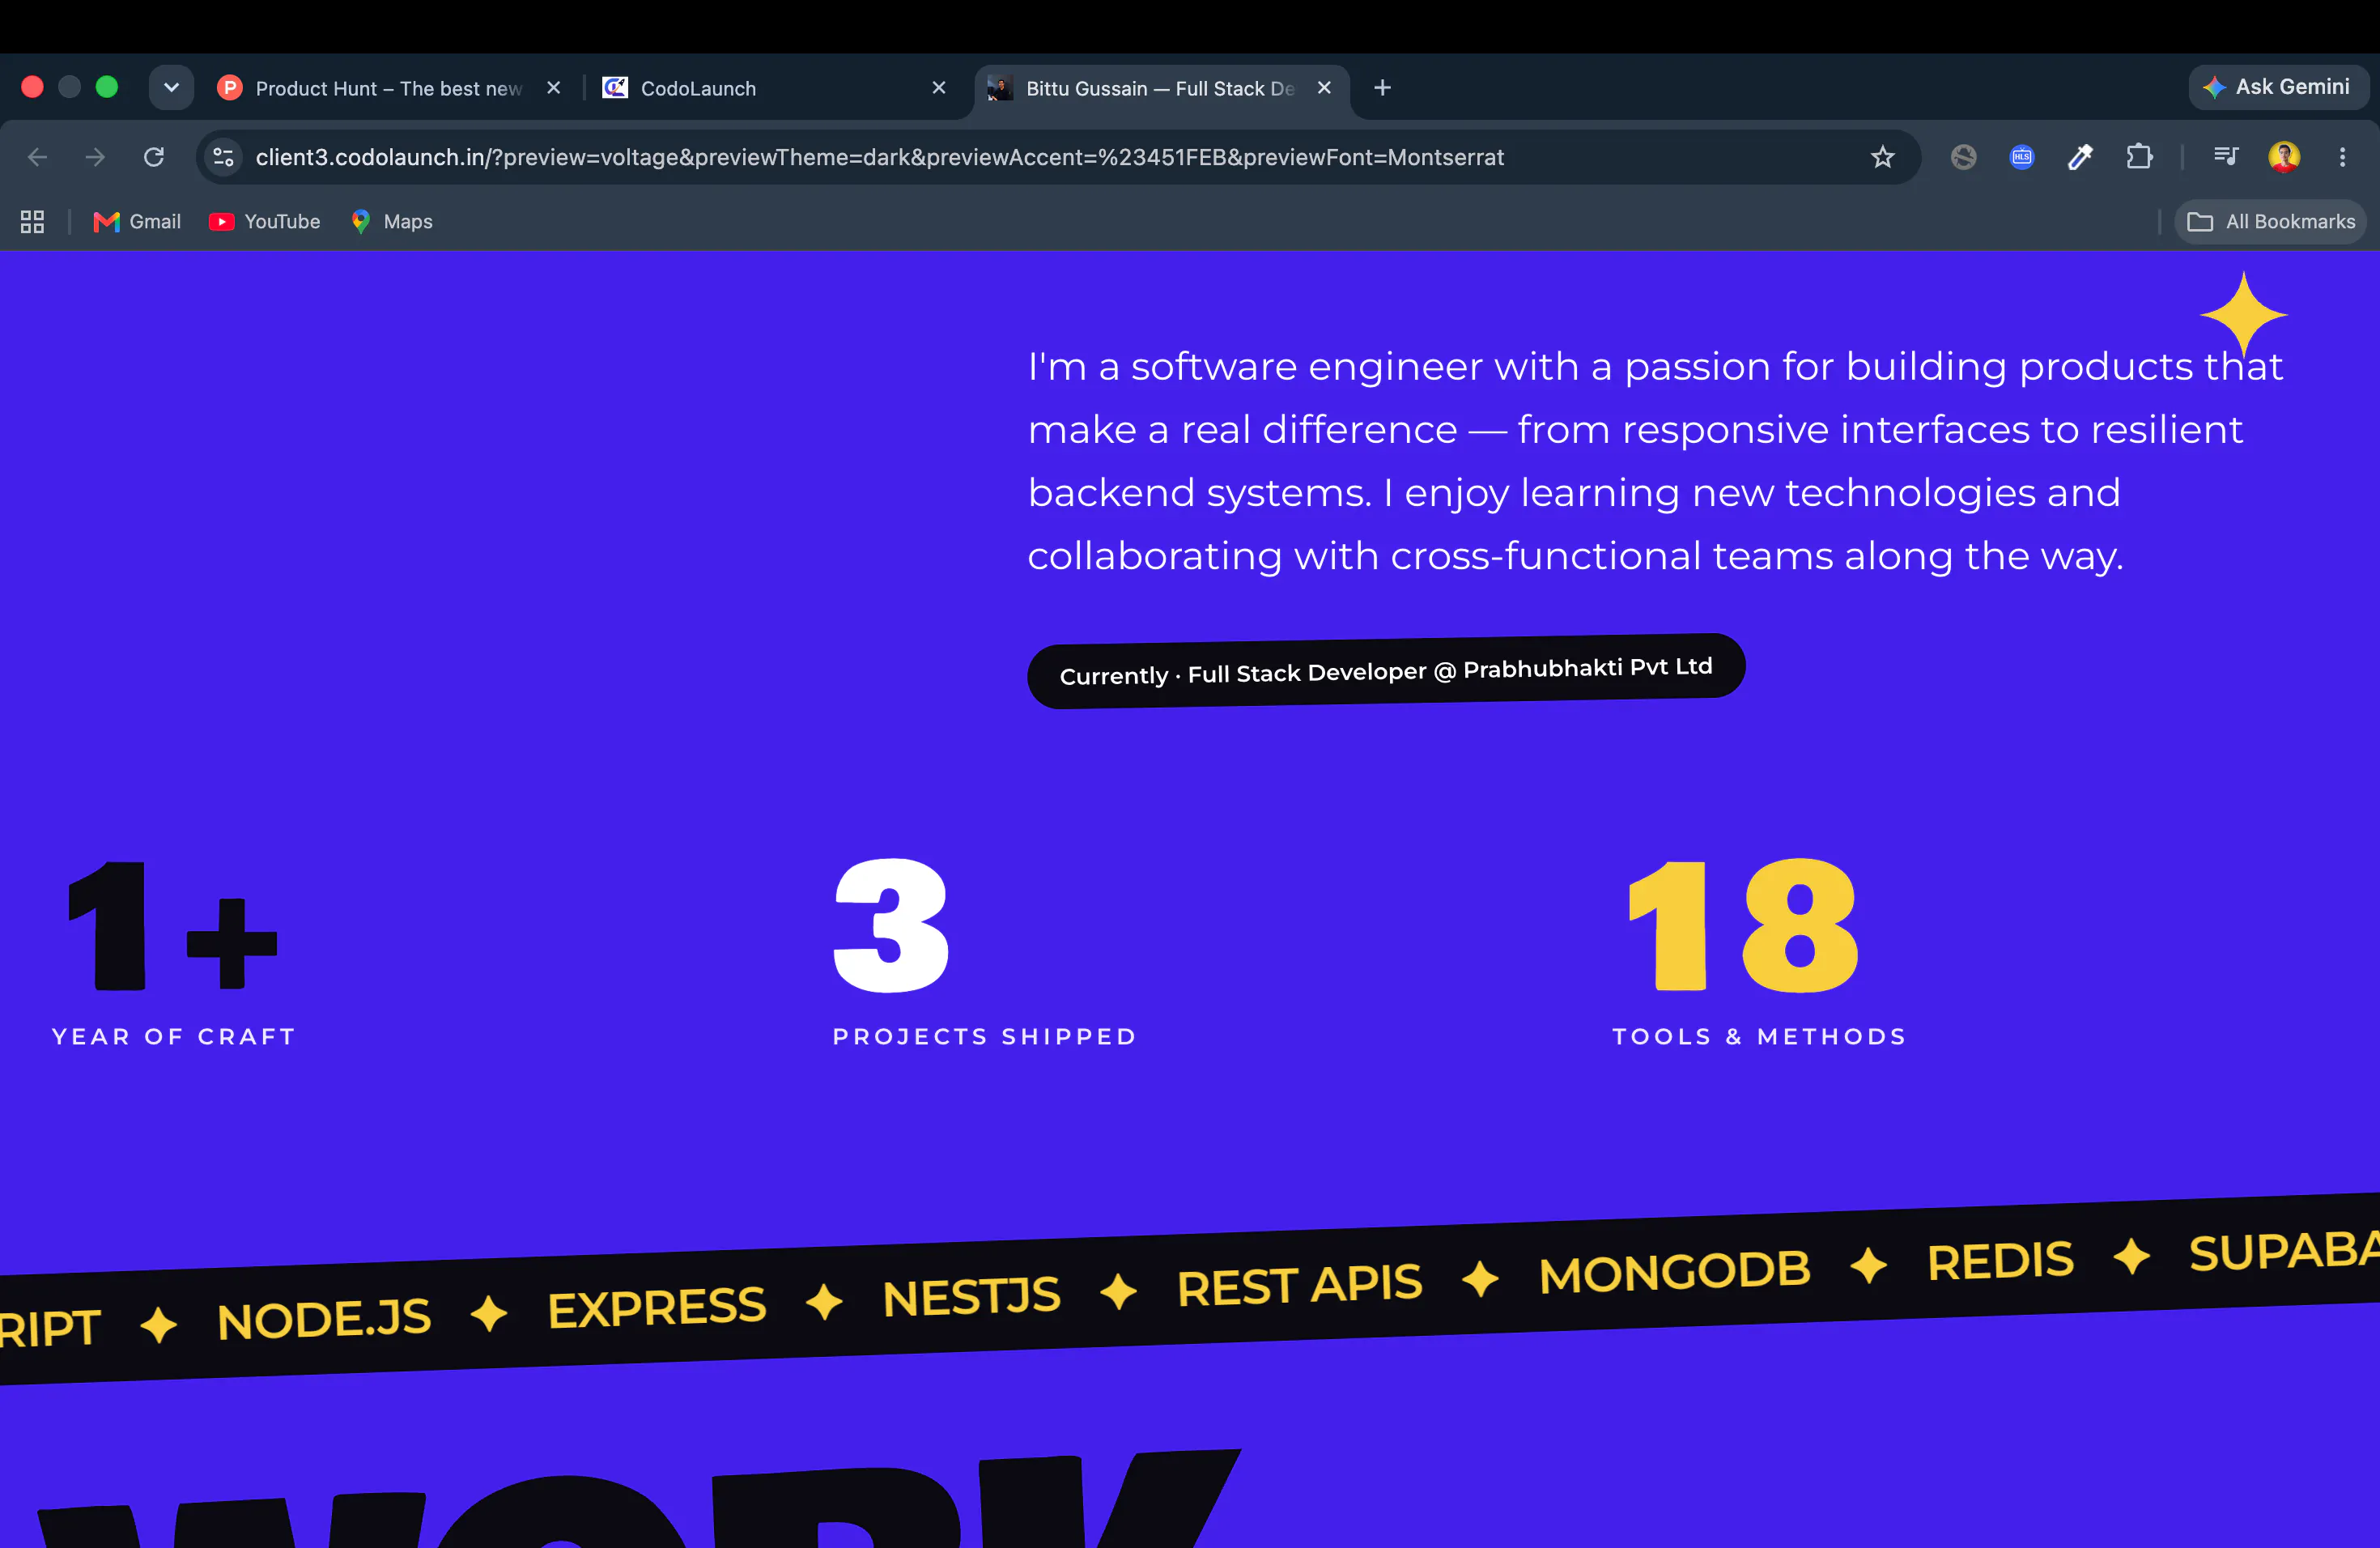Close the CodoLaunch tab

coord(938,88)
